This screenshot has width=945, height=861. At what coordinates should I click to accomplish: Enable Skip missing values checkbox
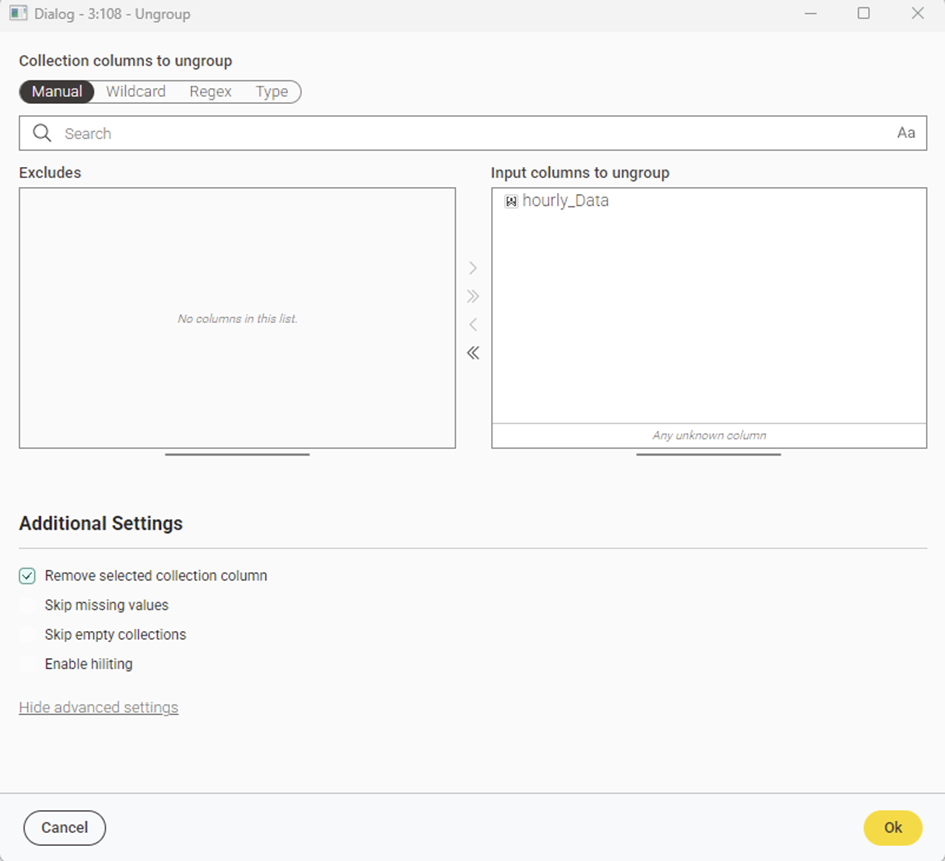[x=27, y=605]
